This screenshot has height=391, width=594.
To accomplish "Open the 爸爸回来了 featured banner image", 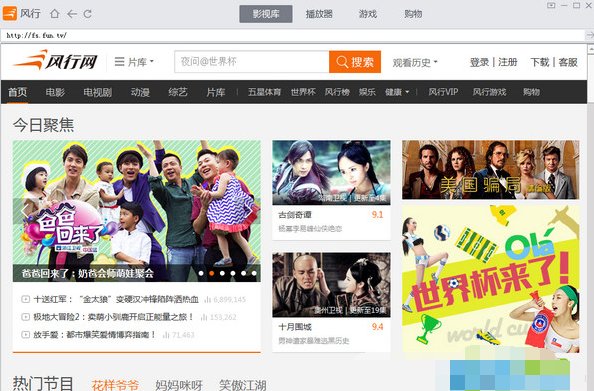I will pyautogui.click(x=137, y=211).
